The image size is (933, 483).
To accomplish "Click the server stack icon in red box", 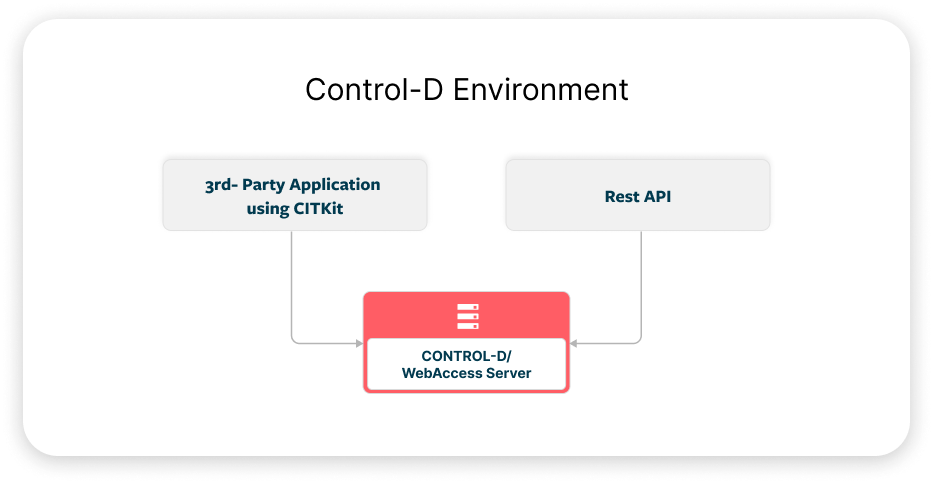I will pyautogui.click(x=467, y=316).
